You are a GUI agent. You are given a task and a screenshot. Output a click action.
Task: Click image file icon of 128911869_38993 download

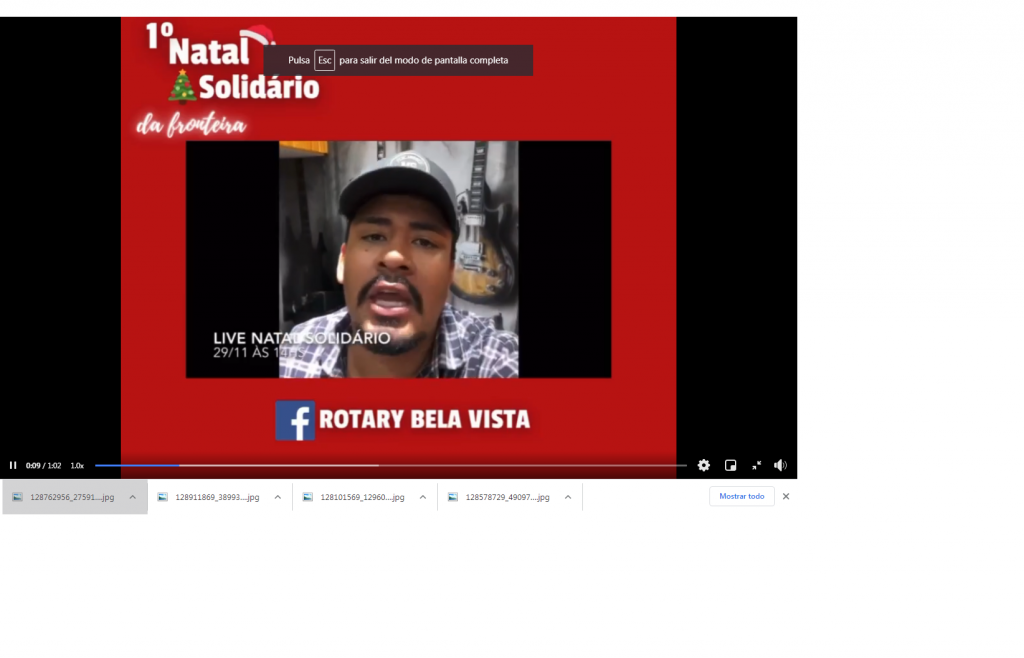(x=163, y=497)
